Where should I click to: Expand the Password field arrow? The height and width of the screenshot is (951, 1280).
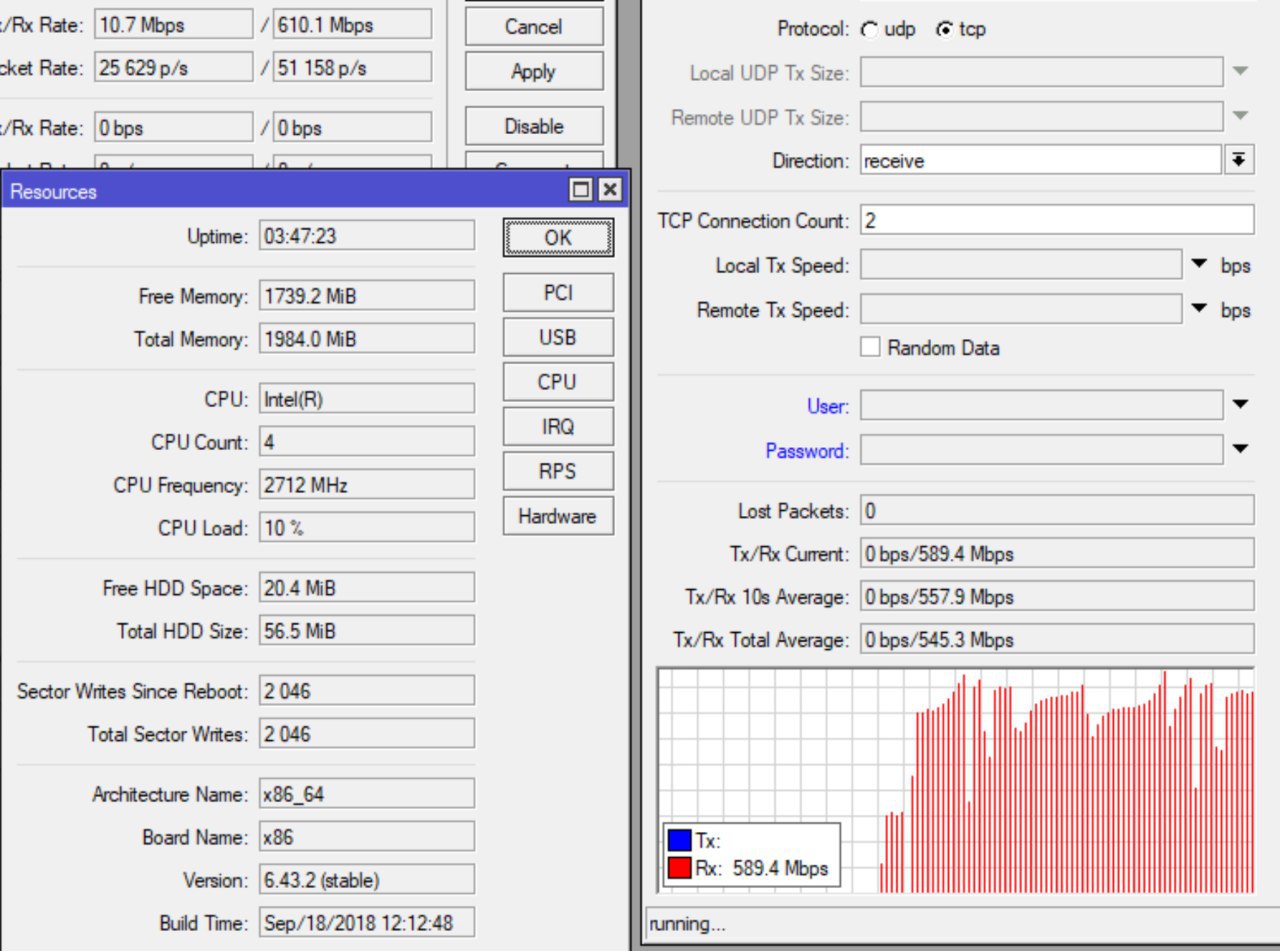1240,450
